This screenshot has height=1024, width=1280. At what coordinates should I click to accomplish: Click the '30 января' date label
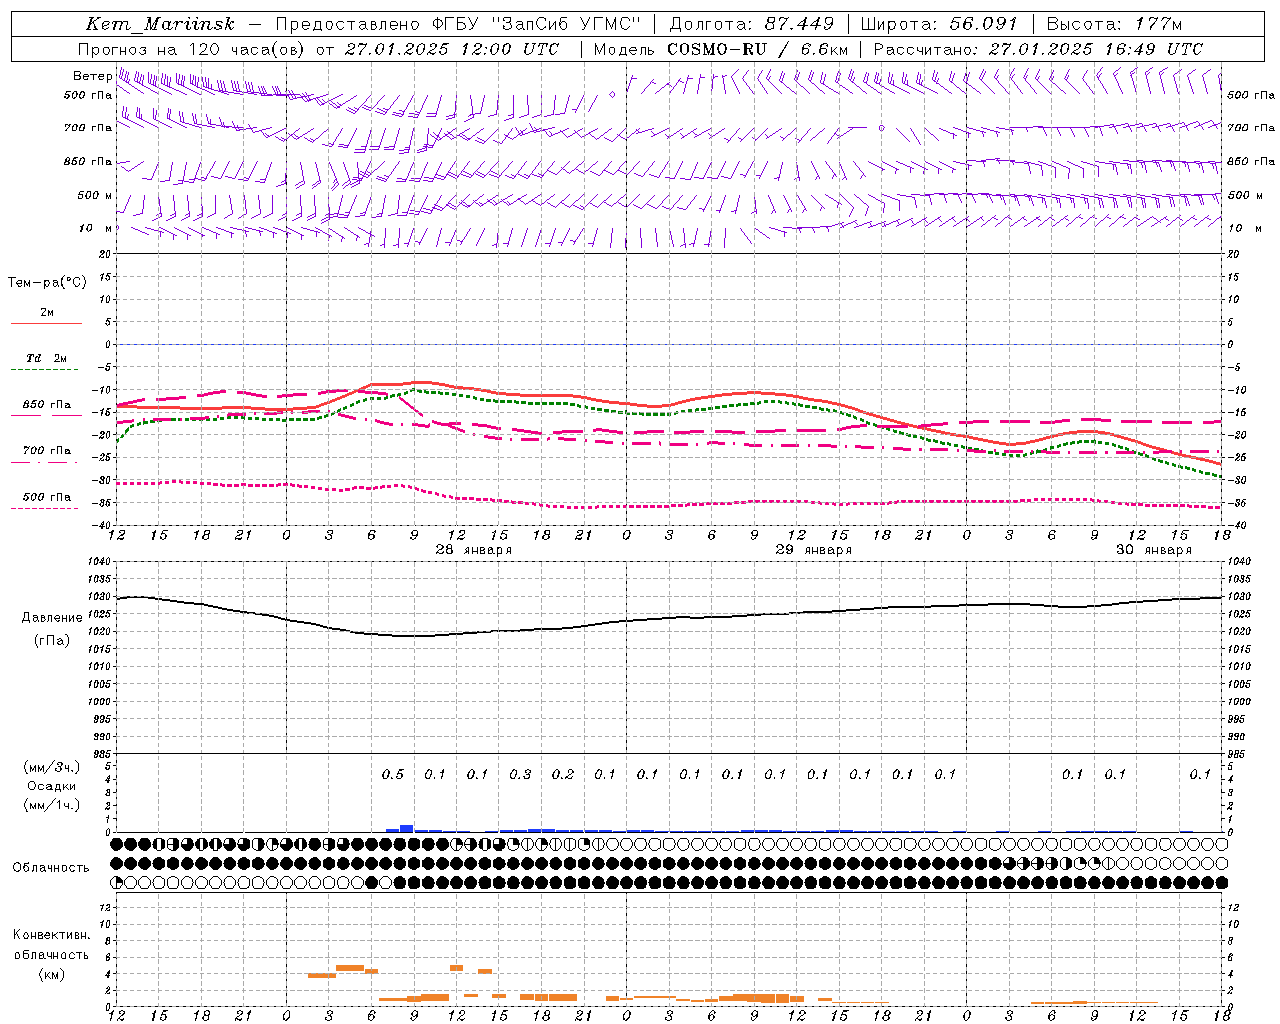click(x=1154, y=550)
